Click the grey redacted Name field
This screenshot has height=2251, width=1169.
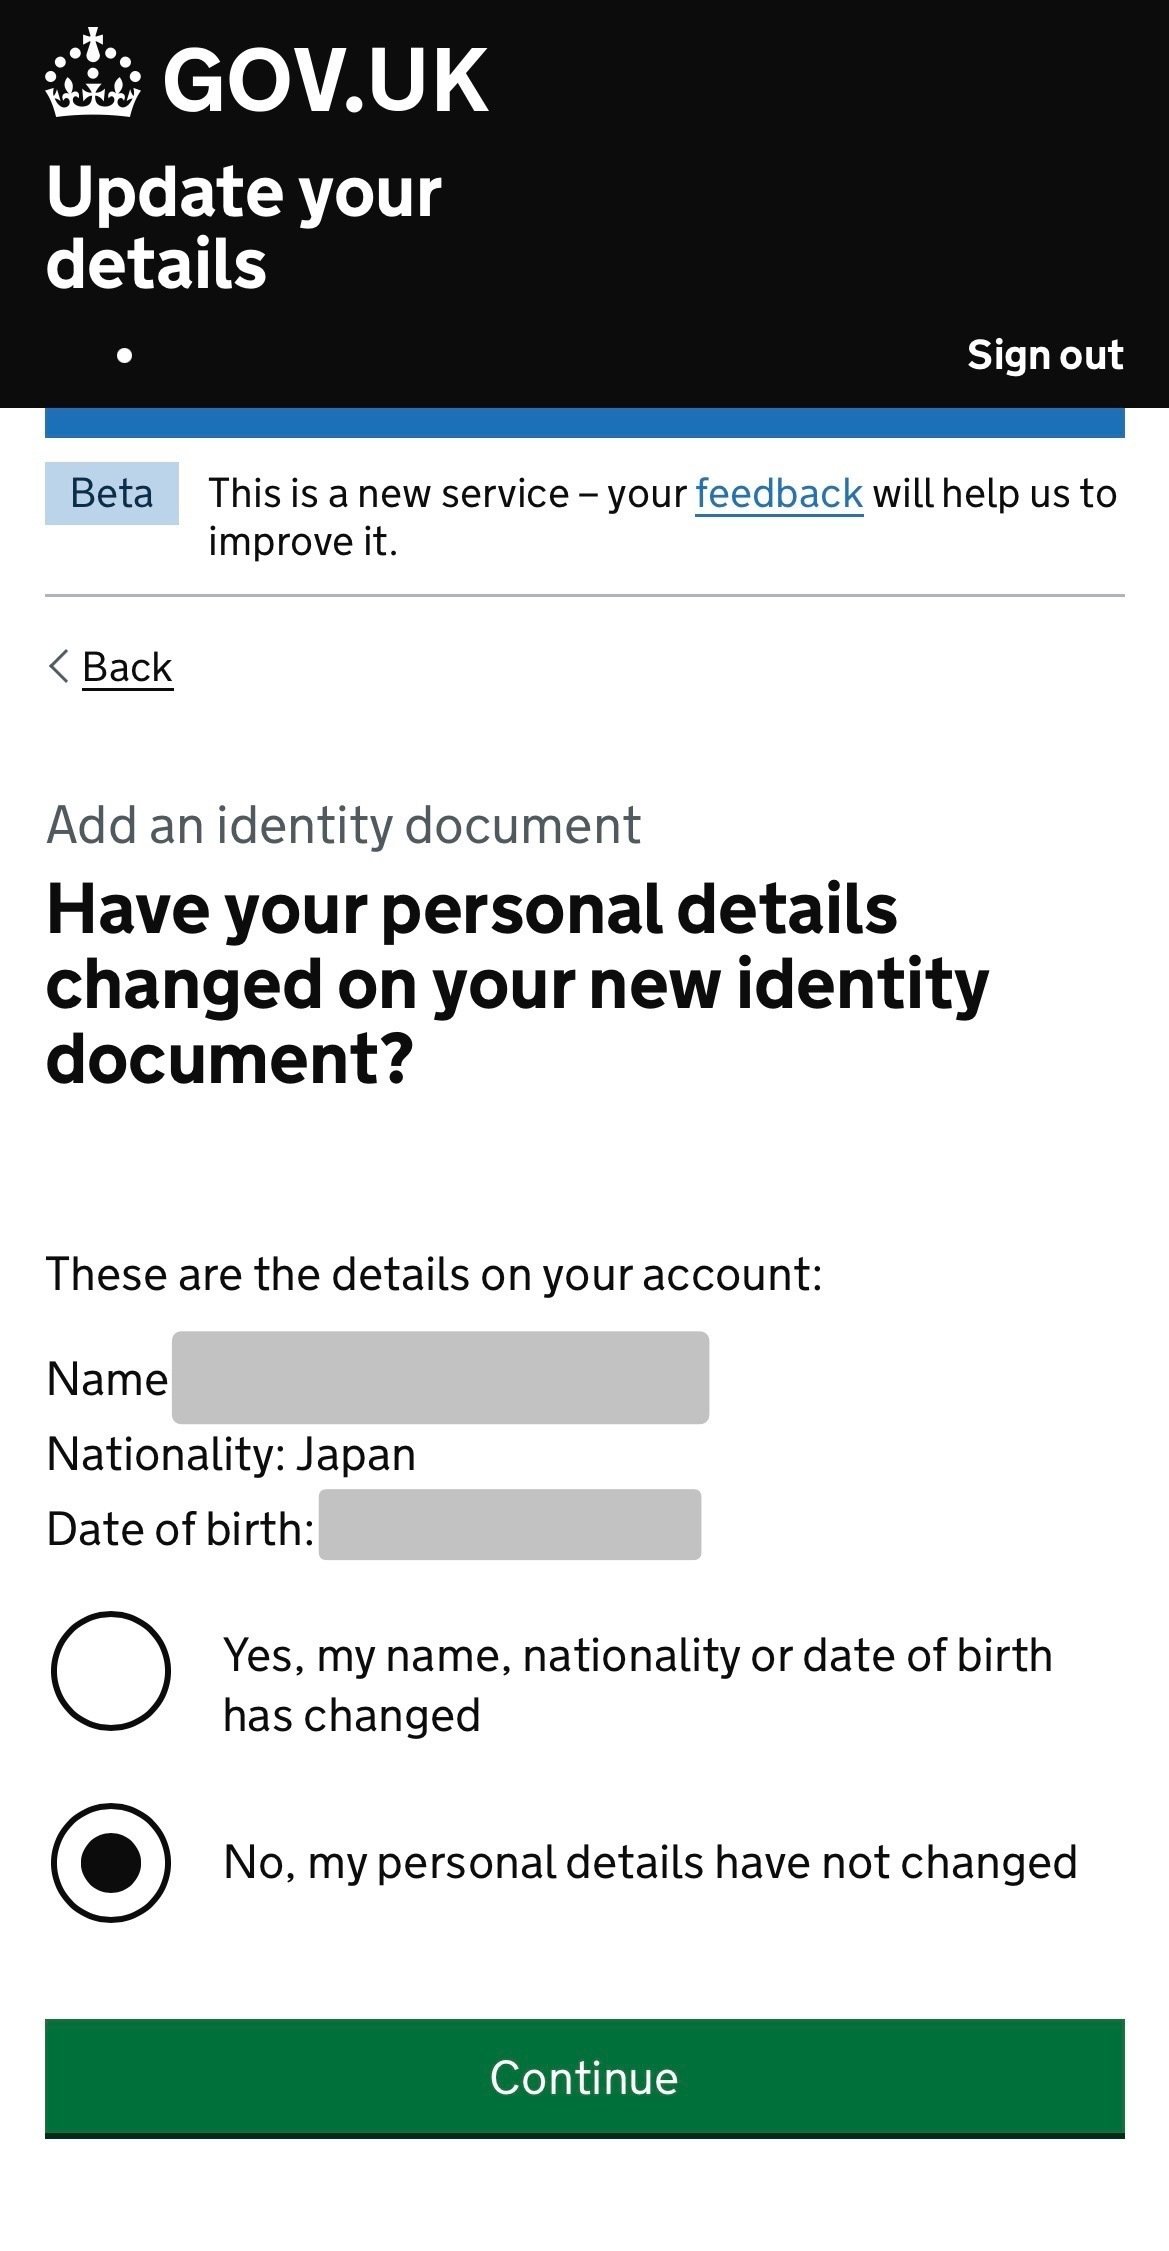click(x=440, y=1378)
